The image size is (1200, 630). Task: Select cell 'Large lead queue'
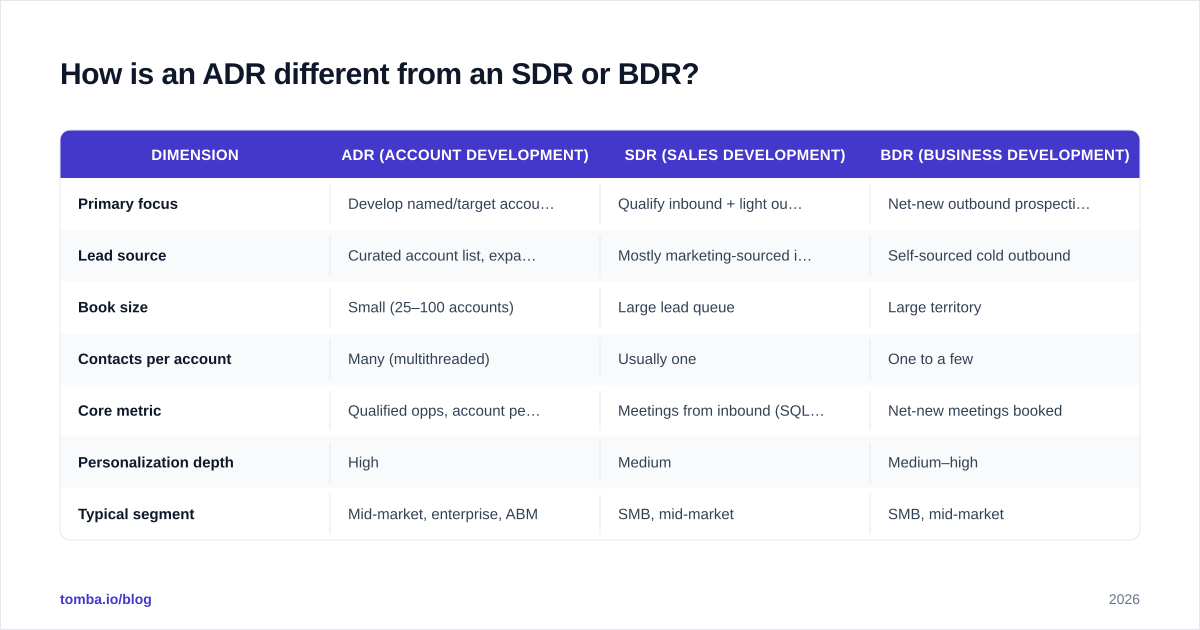pos(735,308)
